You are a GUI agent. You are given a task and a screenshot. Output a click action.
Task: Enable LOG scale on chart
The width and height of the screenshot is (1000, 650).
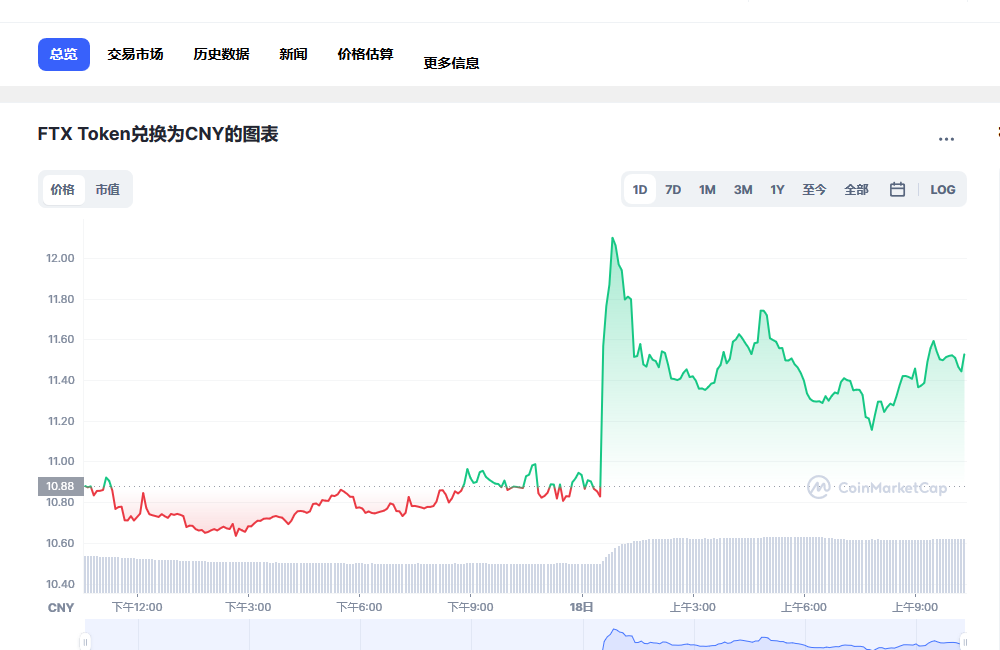point(943,189)
